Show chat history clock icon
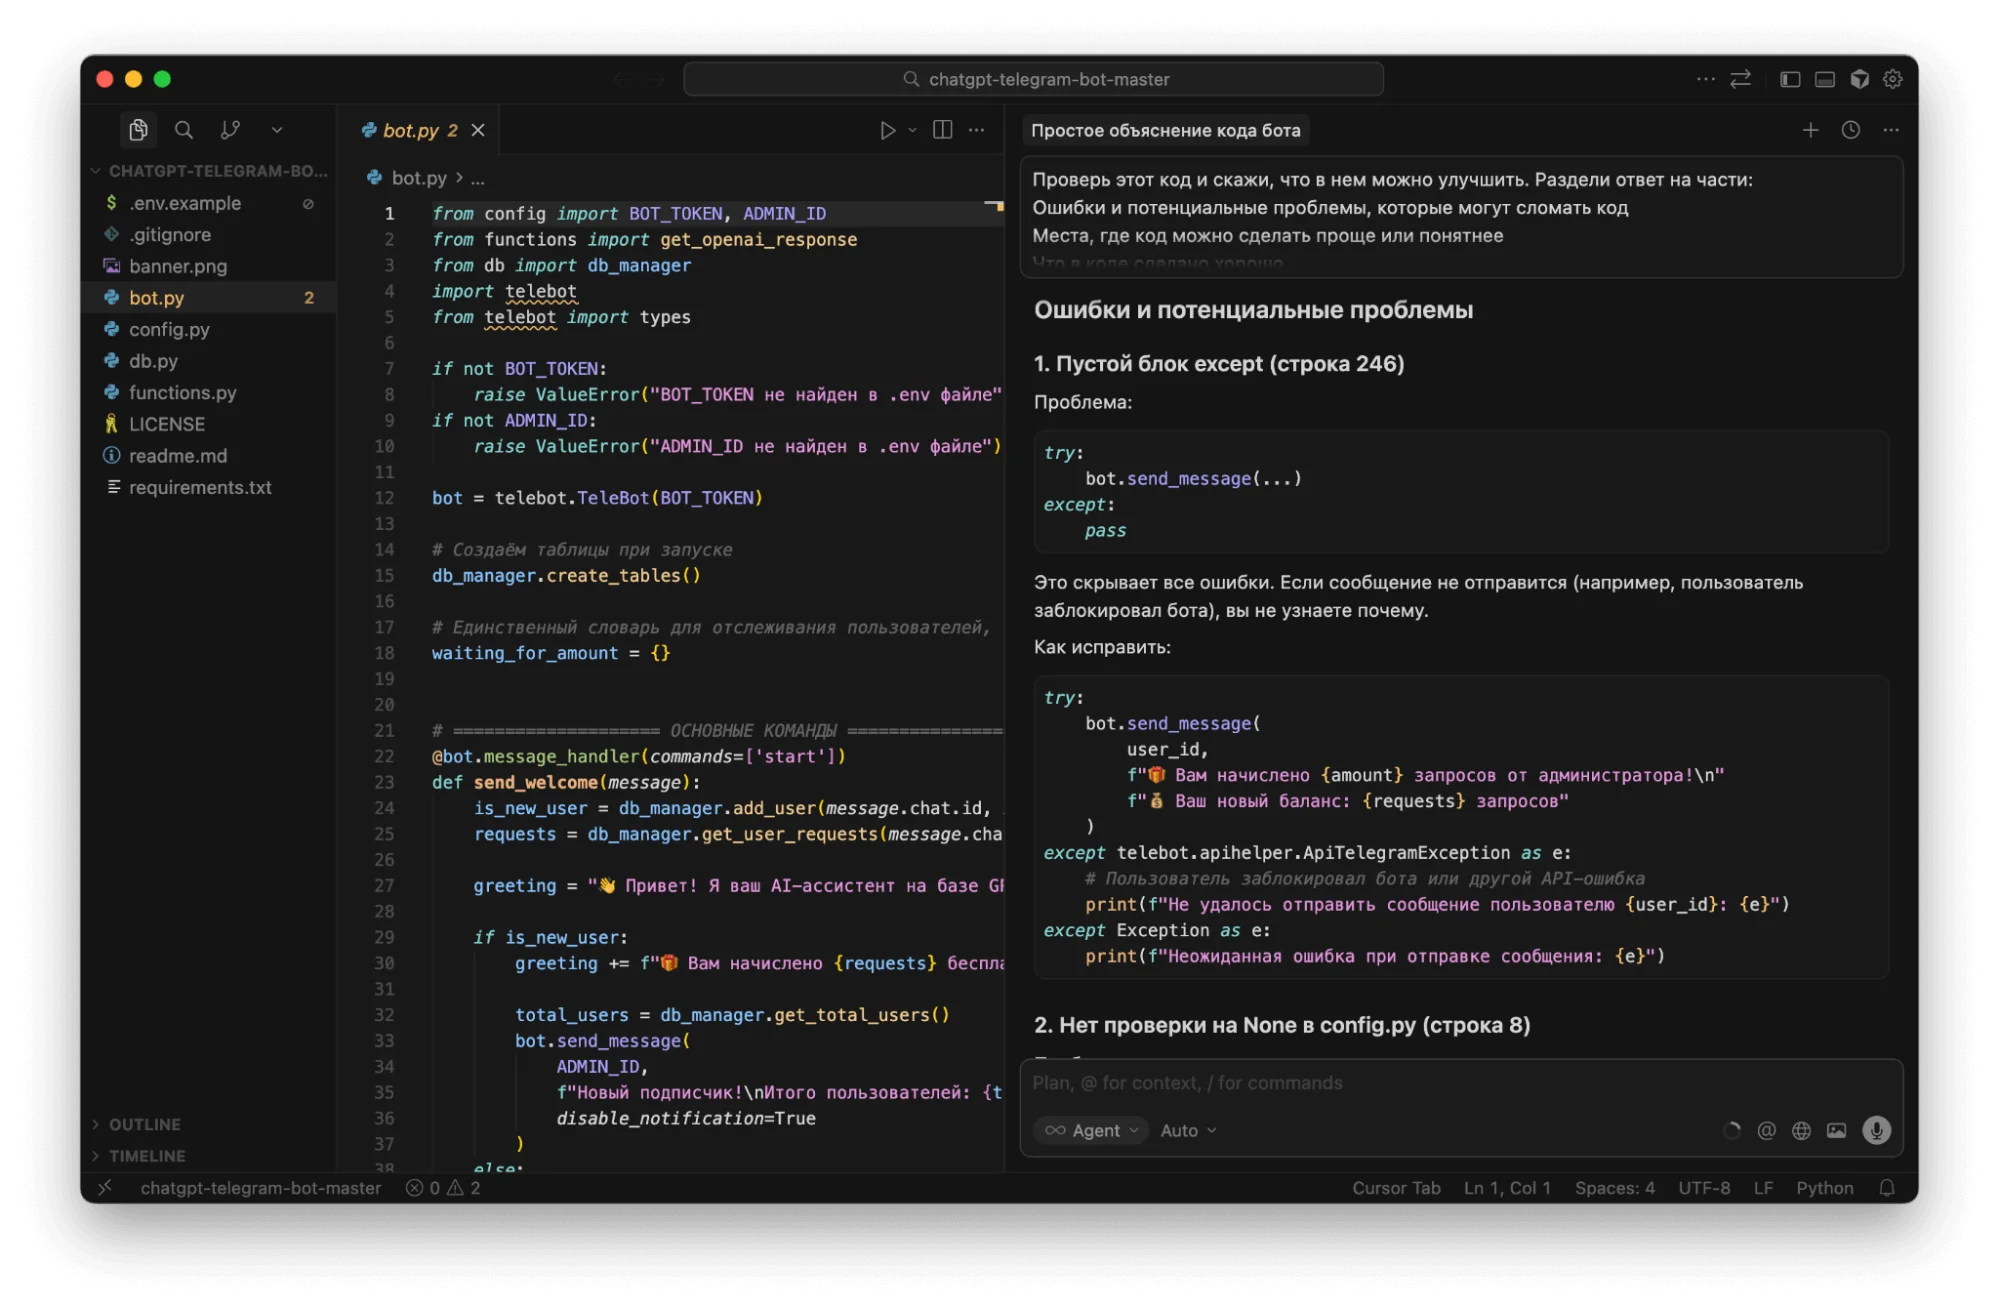 pos(1851,130)
